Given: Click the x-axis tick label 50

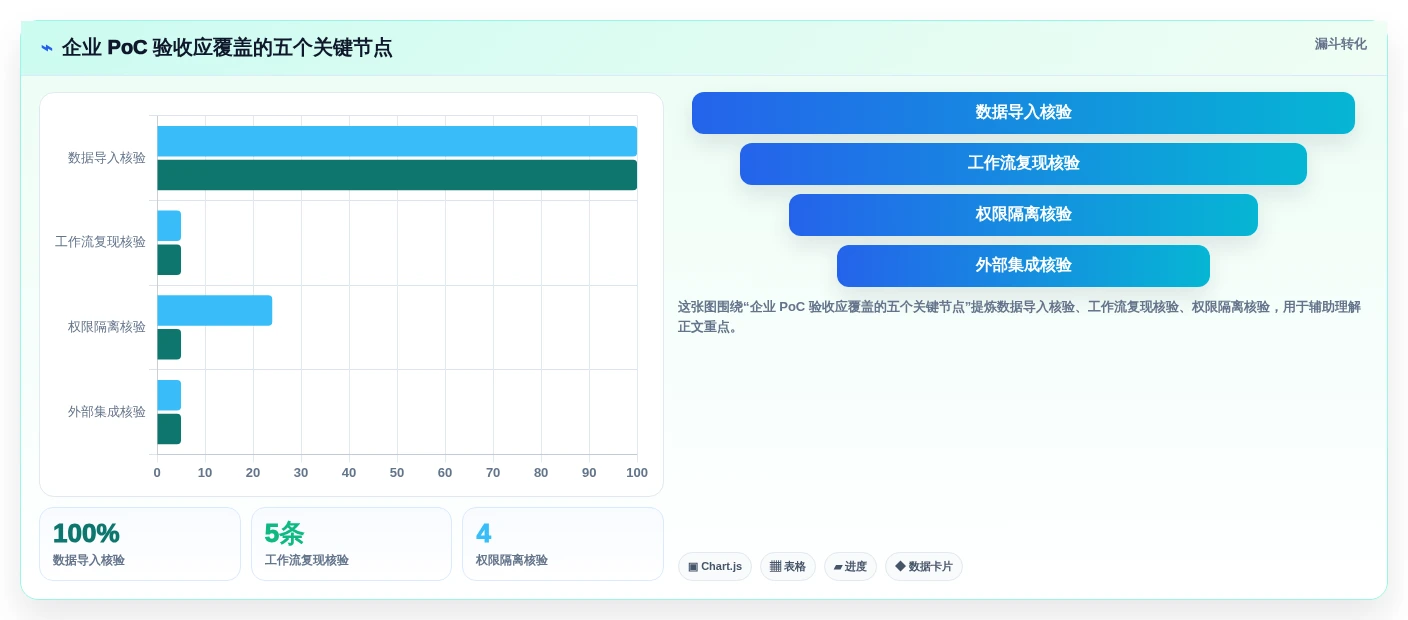Looking at the screenshot, I should [x=397, y=473].
